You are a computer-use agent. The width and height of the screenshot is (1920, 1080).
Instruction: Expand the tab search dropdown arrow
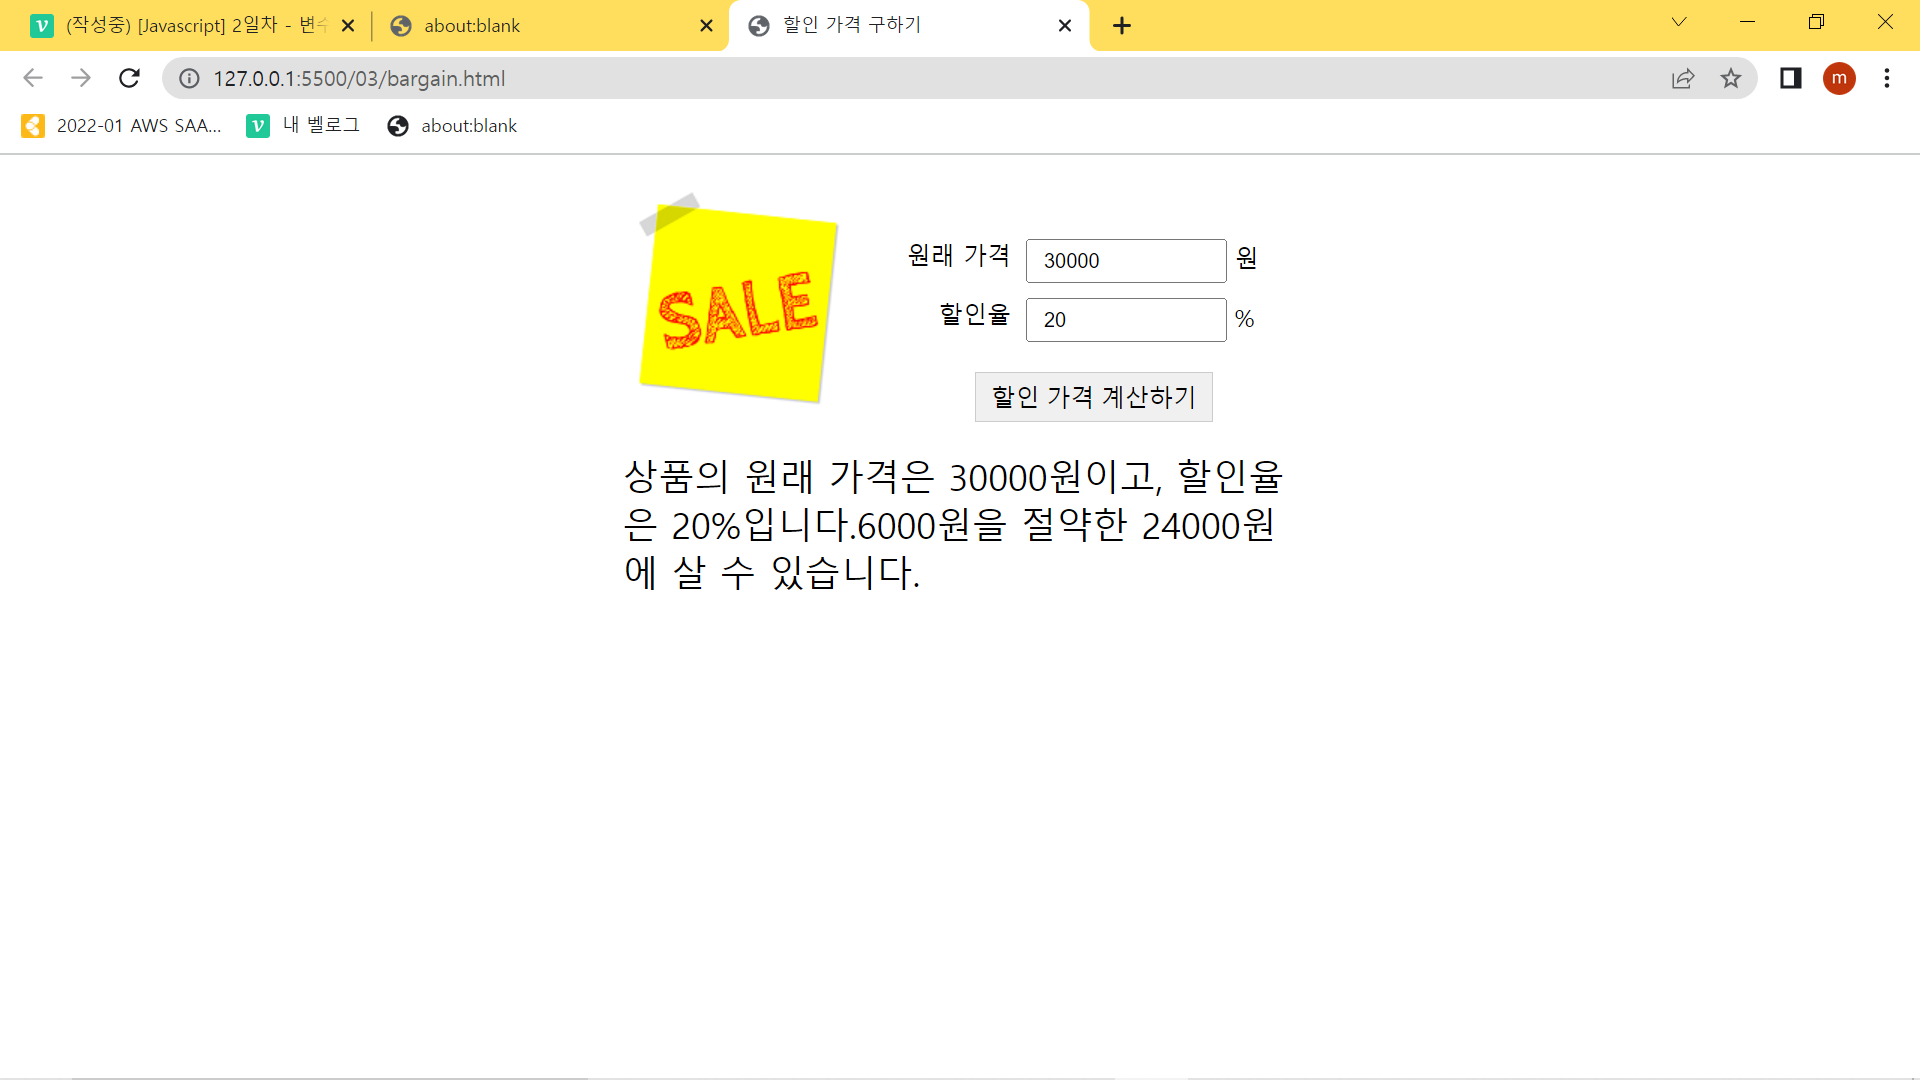(x=1679, y=22)
